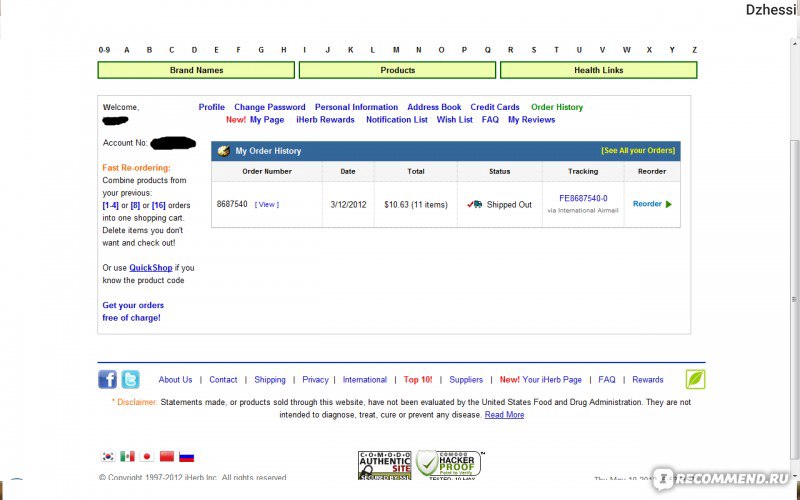Screen dimensions: 800x500
Task: Open My Reviews
Action: click(x=532, y=120)
